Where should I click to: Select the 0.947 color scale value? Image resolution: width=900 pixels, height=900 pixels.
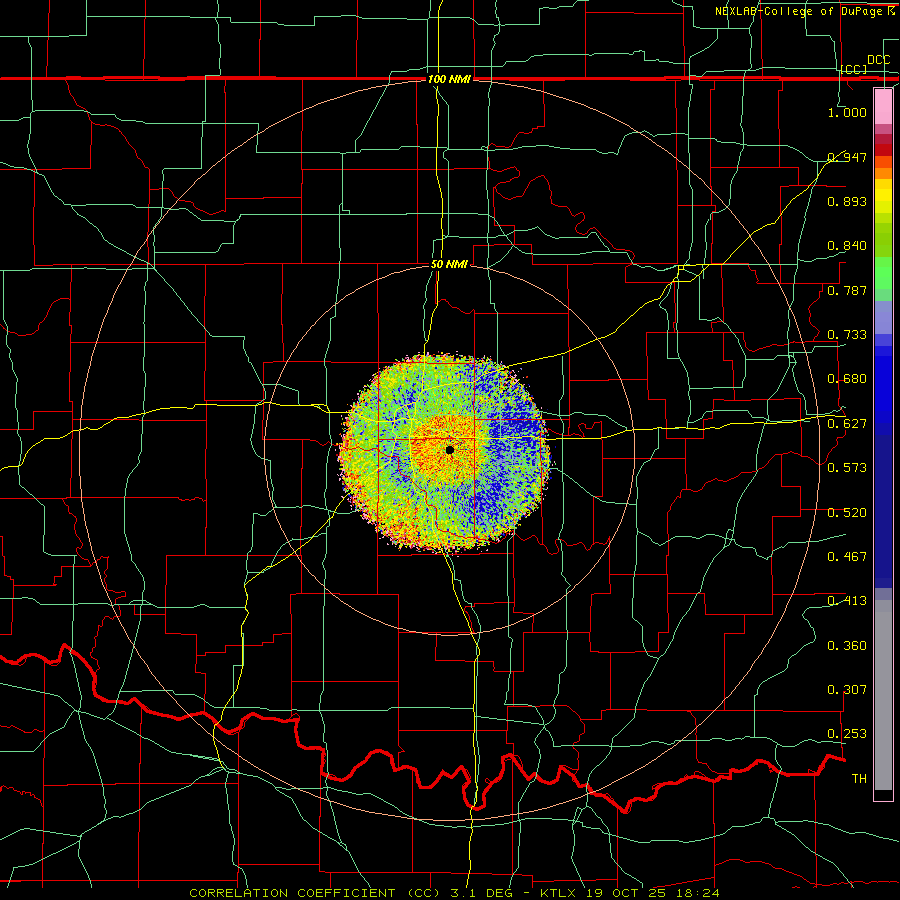[847, 157]
